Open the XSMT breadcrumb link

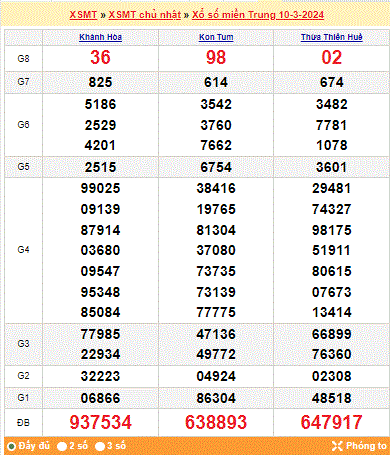83,15
